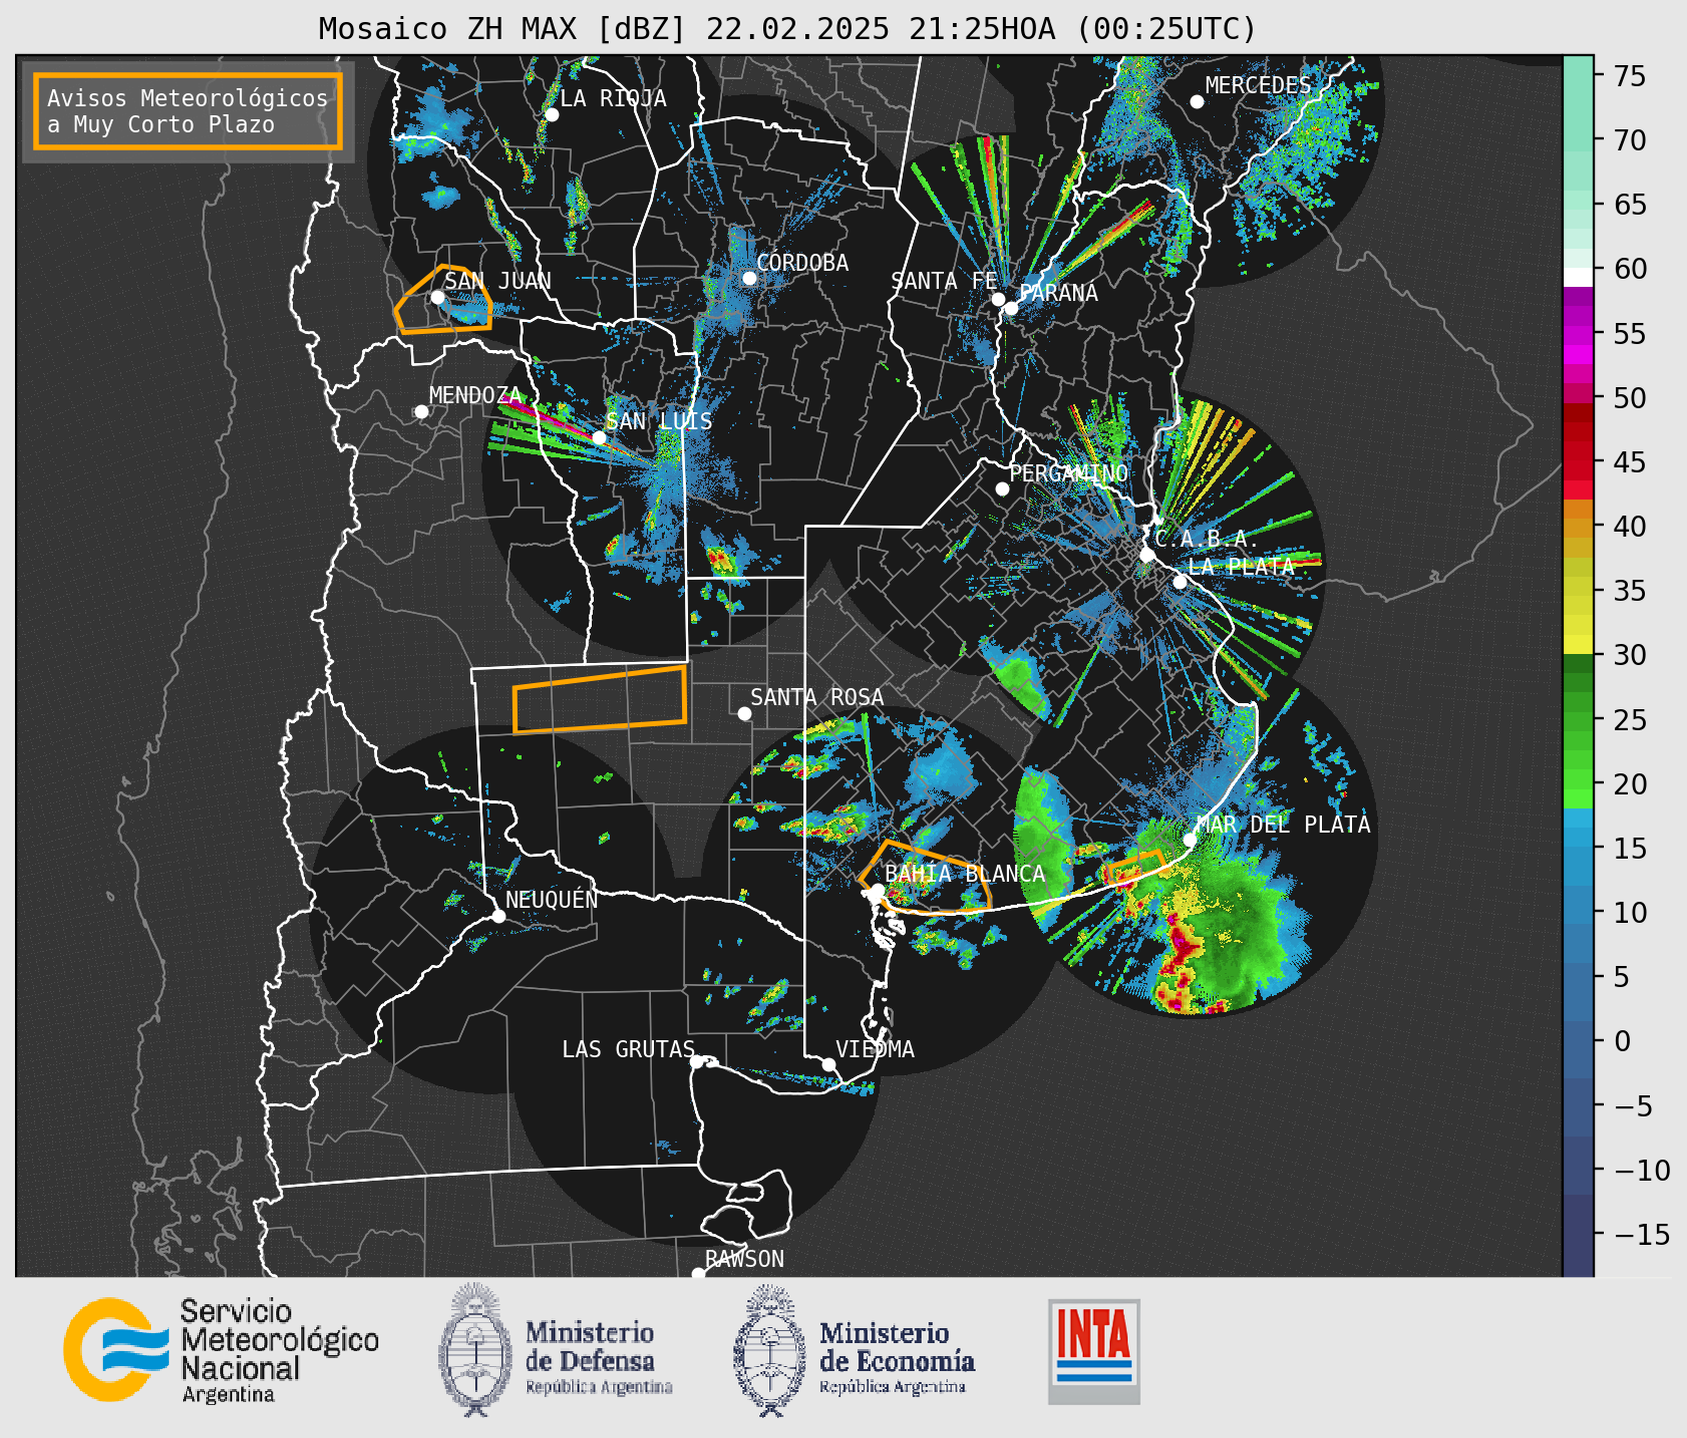Click the 'LAS GRUTAS' map label
This screenshot has width=1687, height=1438.
tap(628, 1049)
